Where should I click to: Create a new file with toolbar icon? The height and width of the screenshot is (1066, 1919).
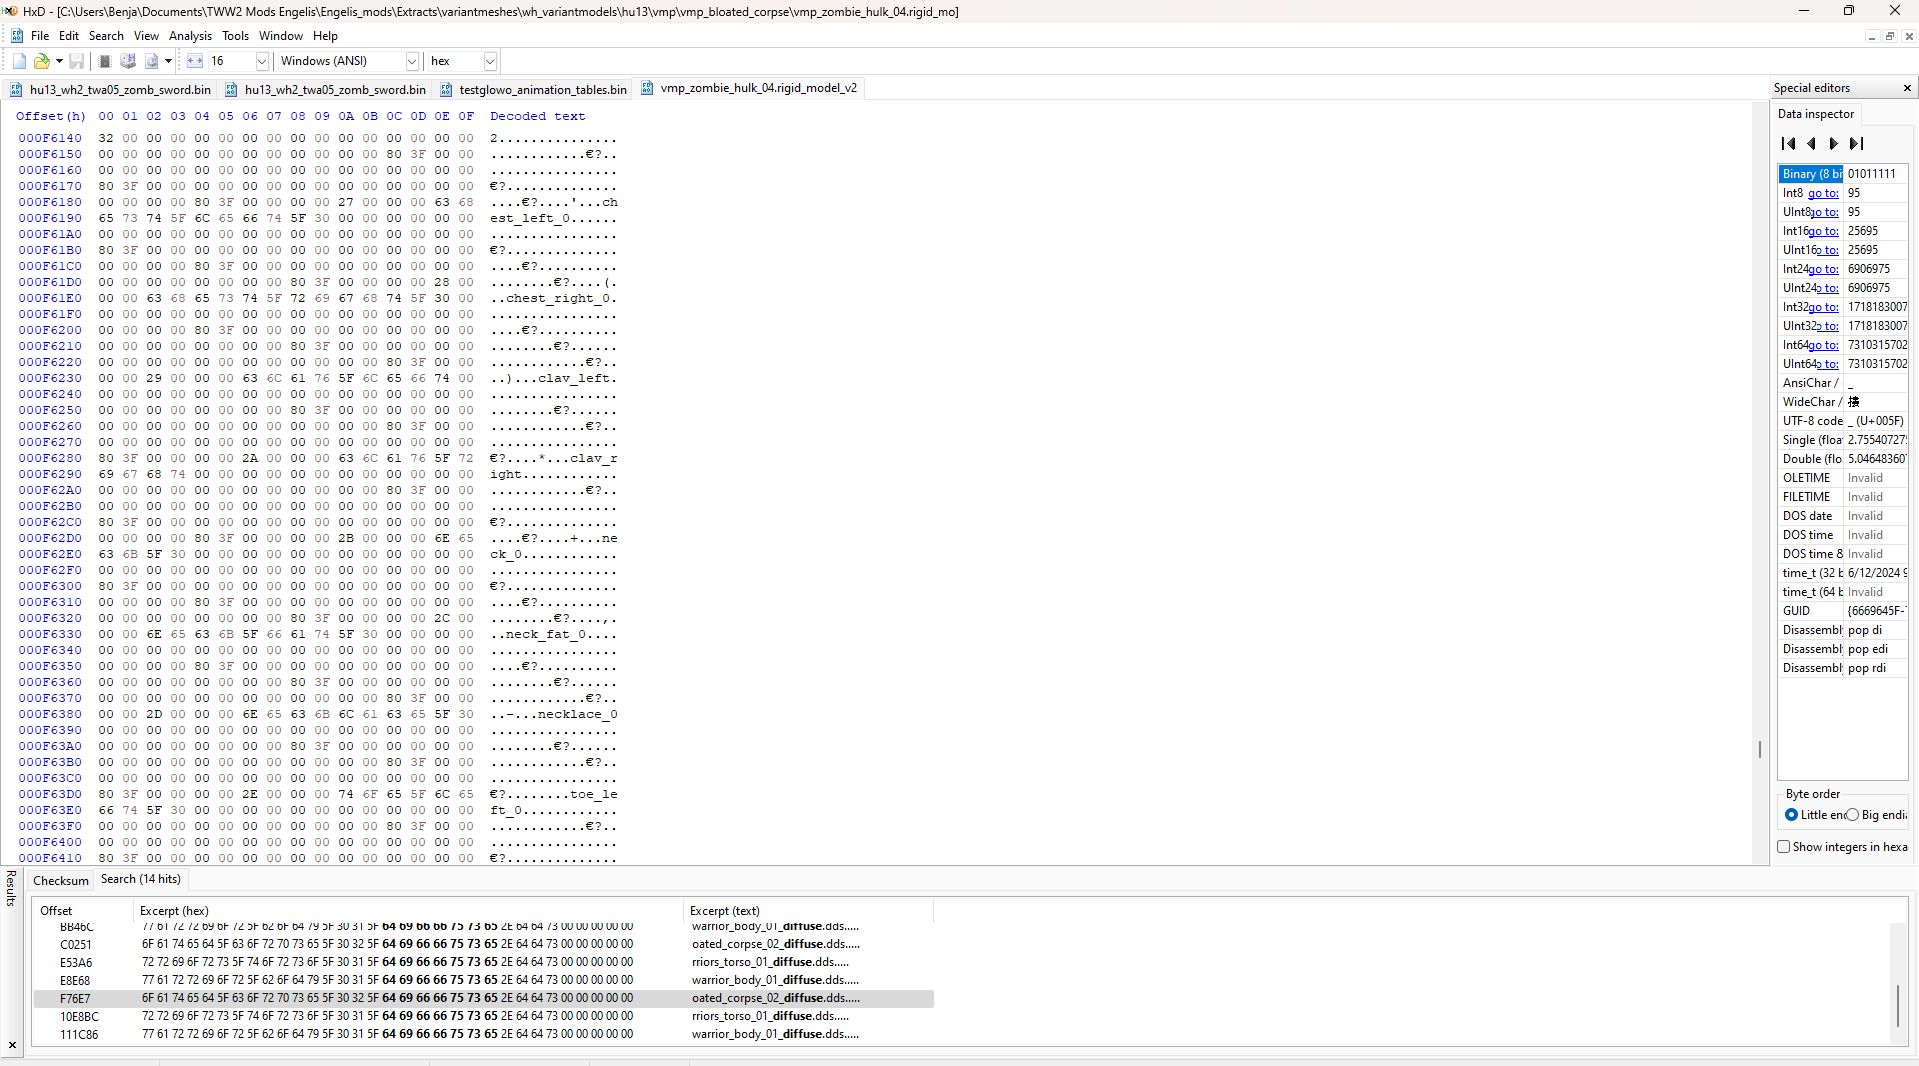pyautogui.click(x=19, y=61)
